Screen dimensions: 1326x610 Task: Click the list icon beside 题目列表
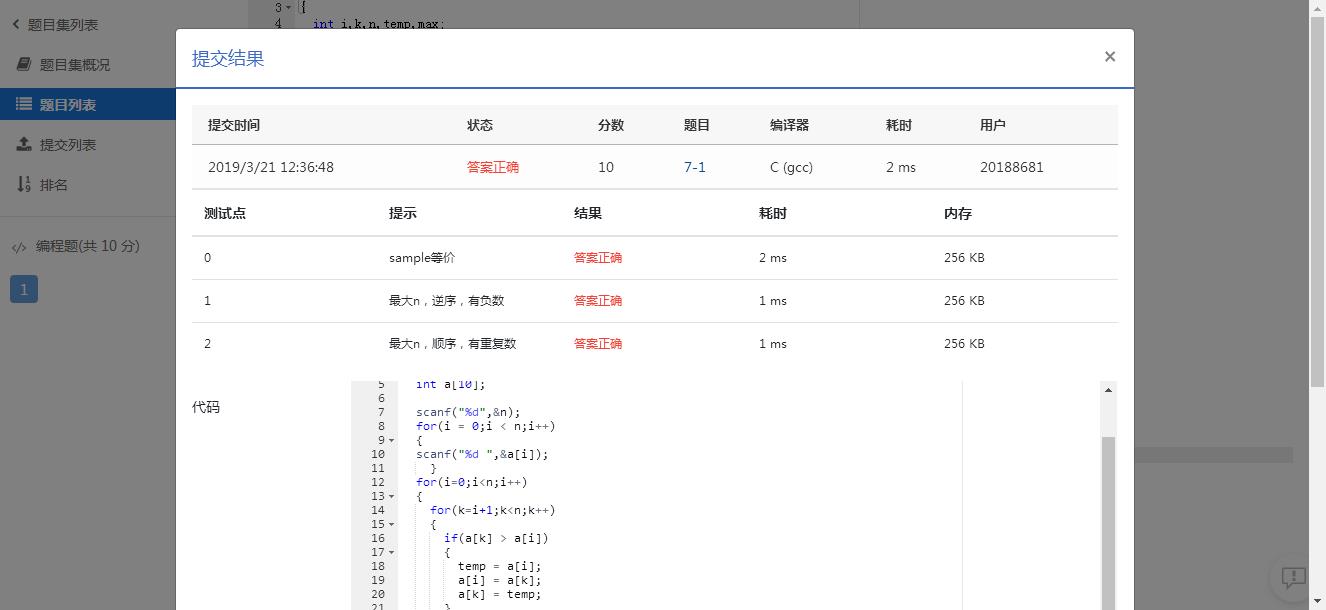click(24, 104)
